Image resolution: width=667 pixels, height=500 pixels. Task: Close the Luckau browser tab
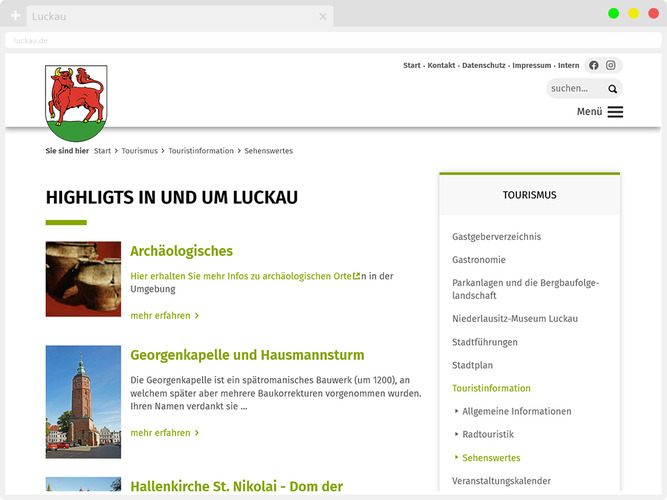click(322, 16)
